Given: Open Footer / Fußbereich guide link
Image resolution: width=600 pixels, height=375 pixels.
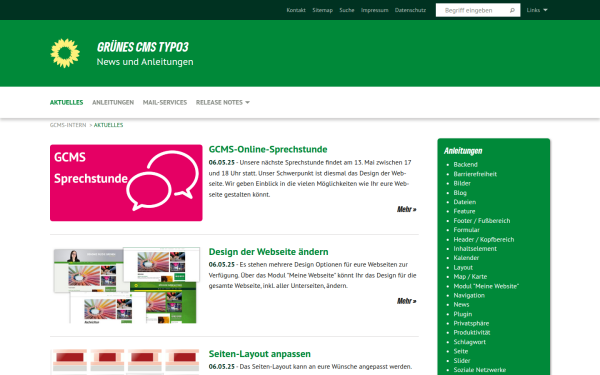Looking at the screenshot, I should [482, 221].
